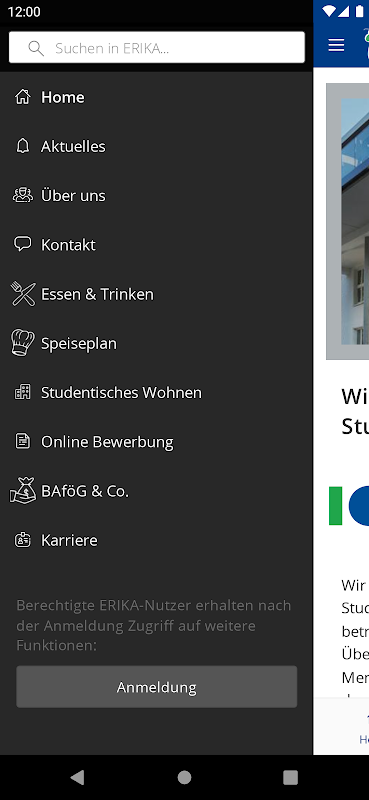Viewport: 369px width, 800px height.
Task: Tap the Android home circle button
Action: 184,777
